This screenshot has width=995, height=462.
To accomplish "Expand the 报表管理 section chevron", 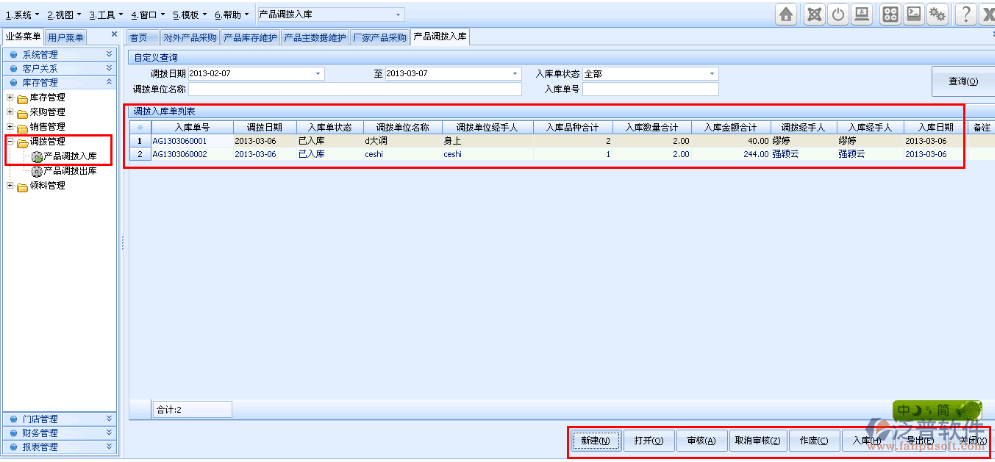I will click(109, 446).
